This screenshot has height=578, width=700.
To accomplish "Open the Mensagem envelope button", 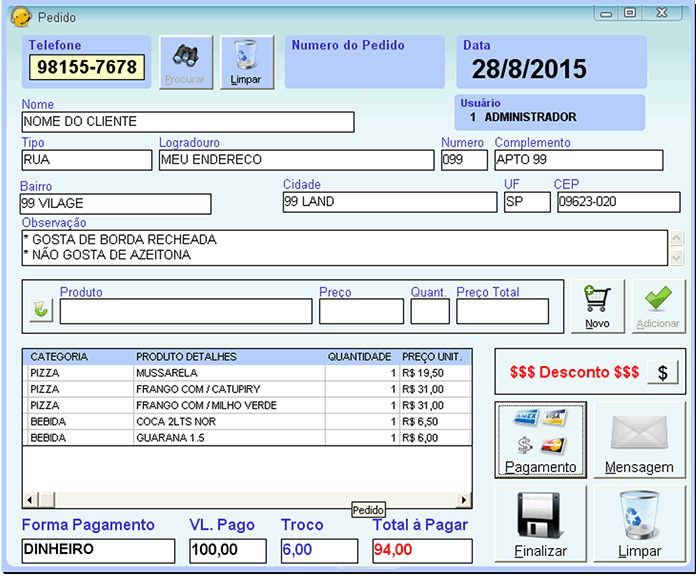I will coord(639,440).
